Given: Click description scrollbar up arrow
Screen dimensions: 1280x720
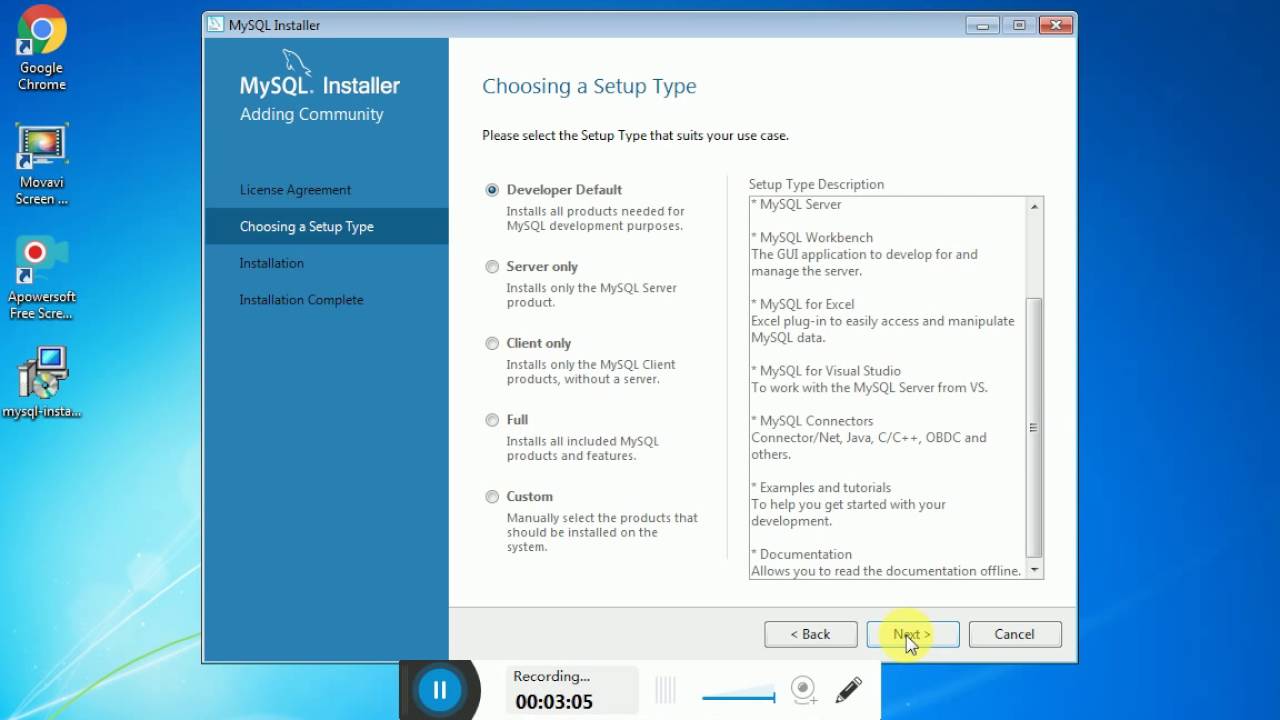Looking at the screenshot, I should [x=1035, y=206].
